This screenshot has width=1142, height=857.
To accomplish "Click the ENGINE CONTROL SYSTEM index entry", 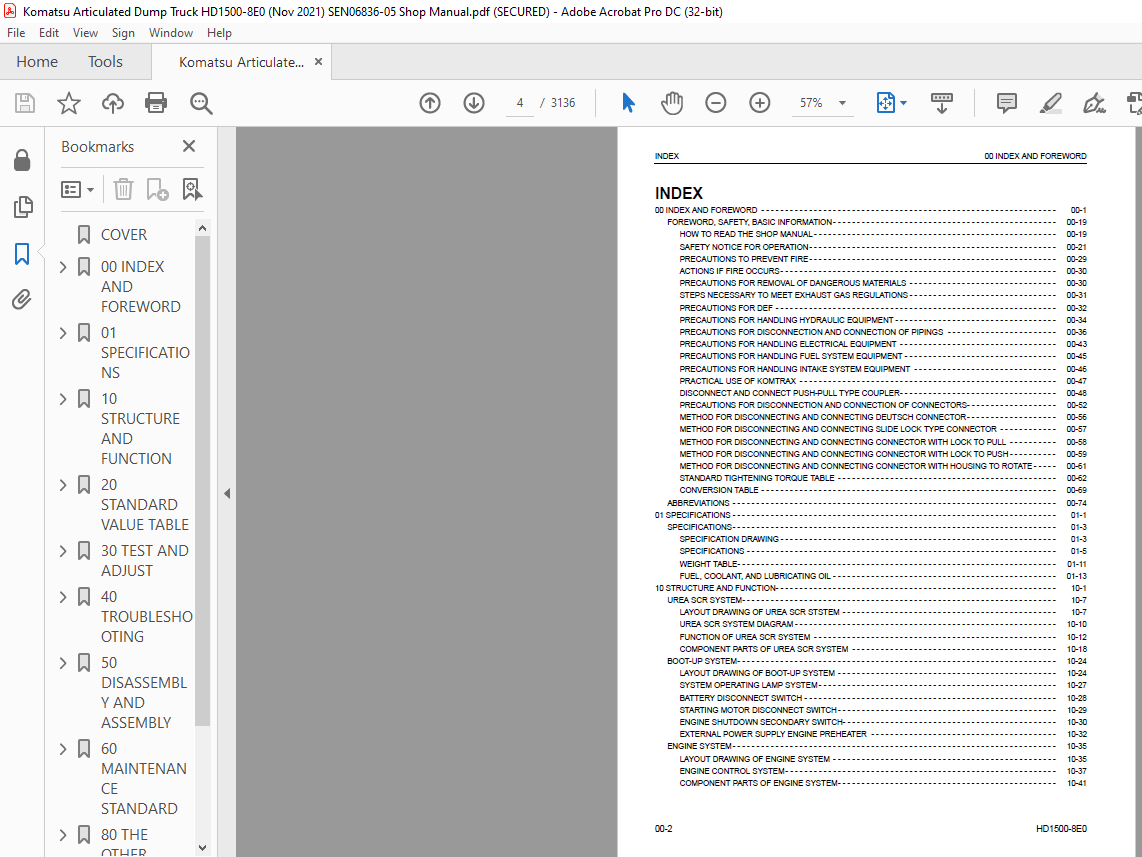I will tap(732, 771).
